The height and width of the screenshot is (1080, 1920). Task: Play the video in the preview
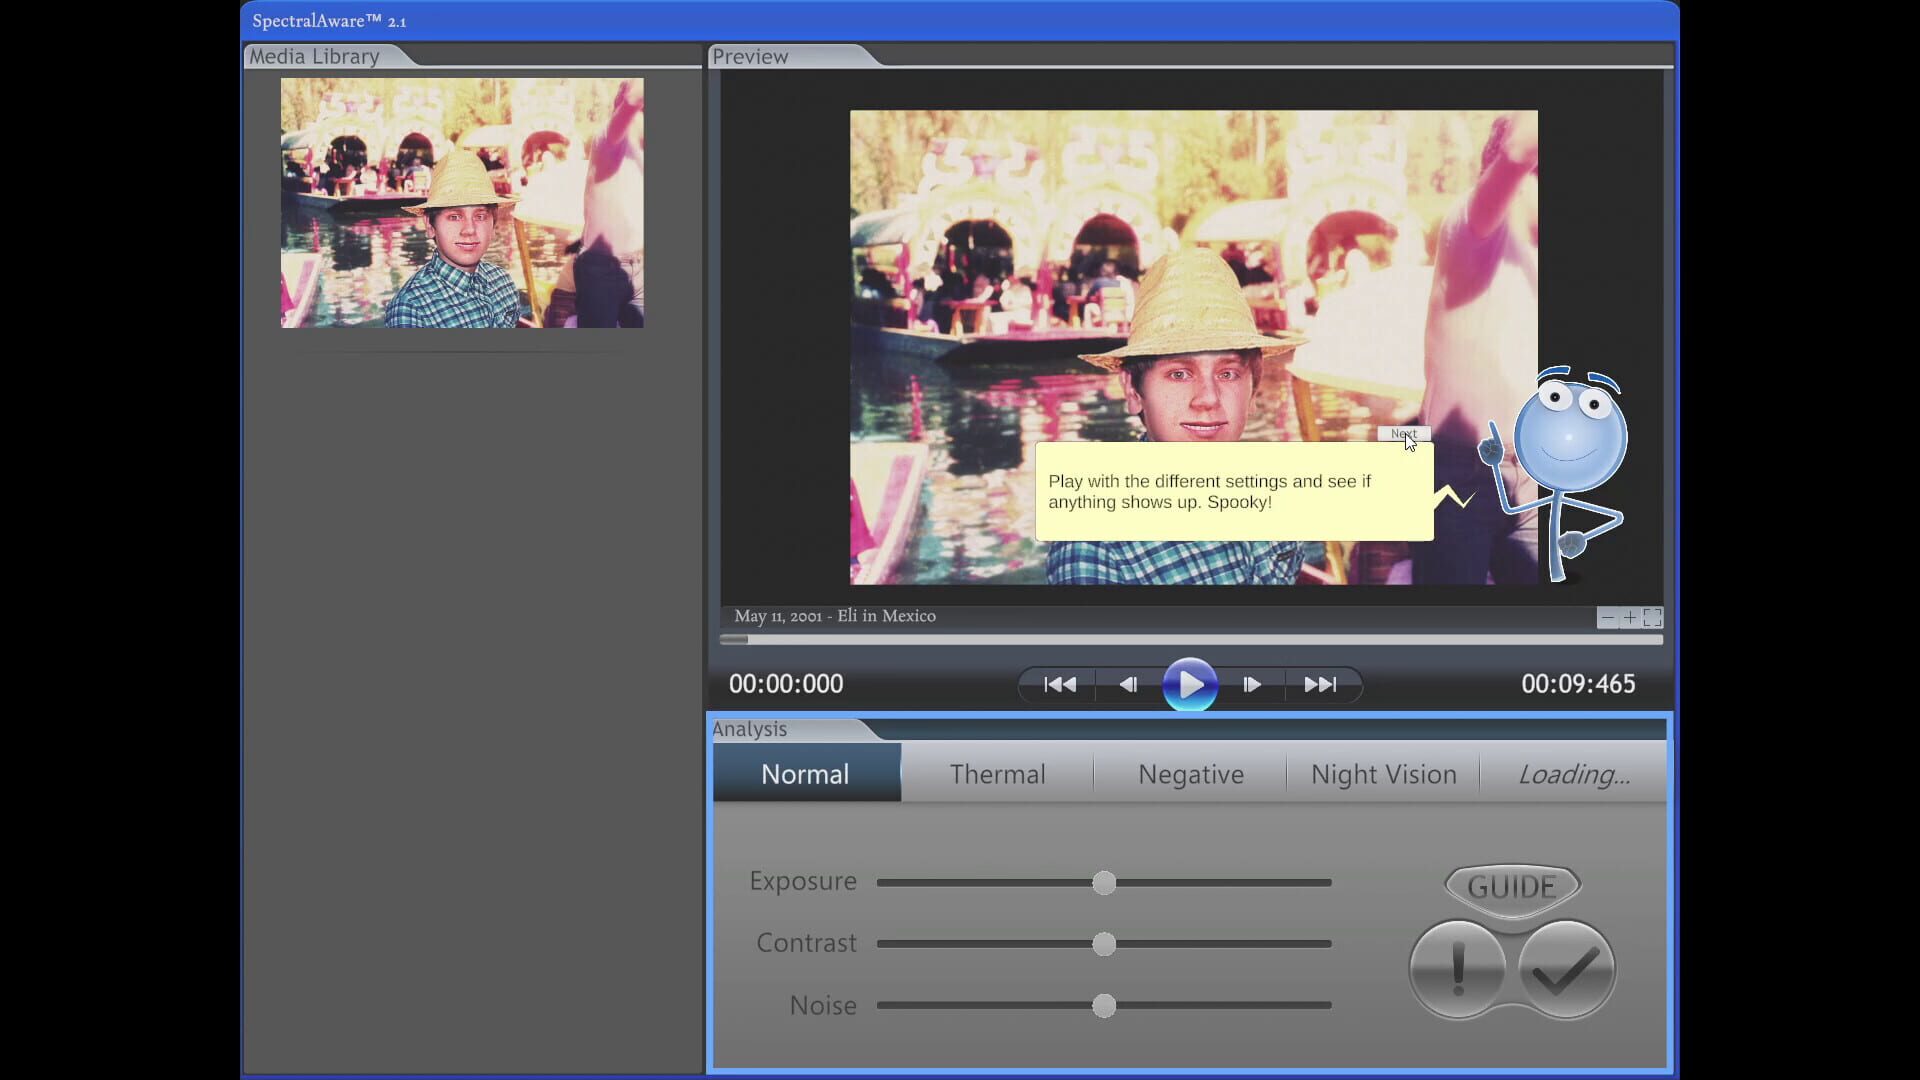(1191, 684)
